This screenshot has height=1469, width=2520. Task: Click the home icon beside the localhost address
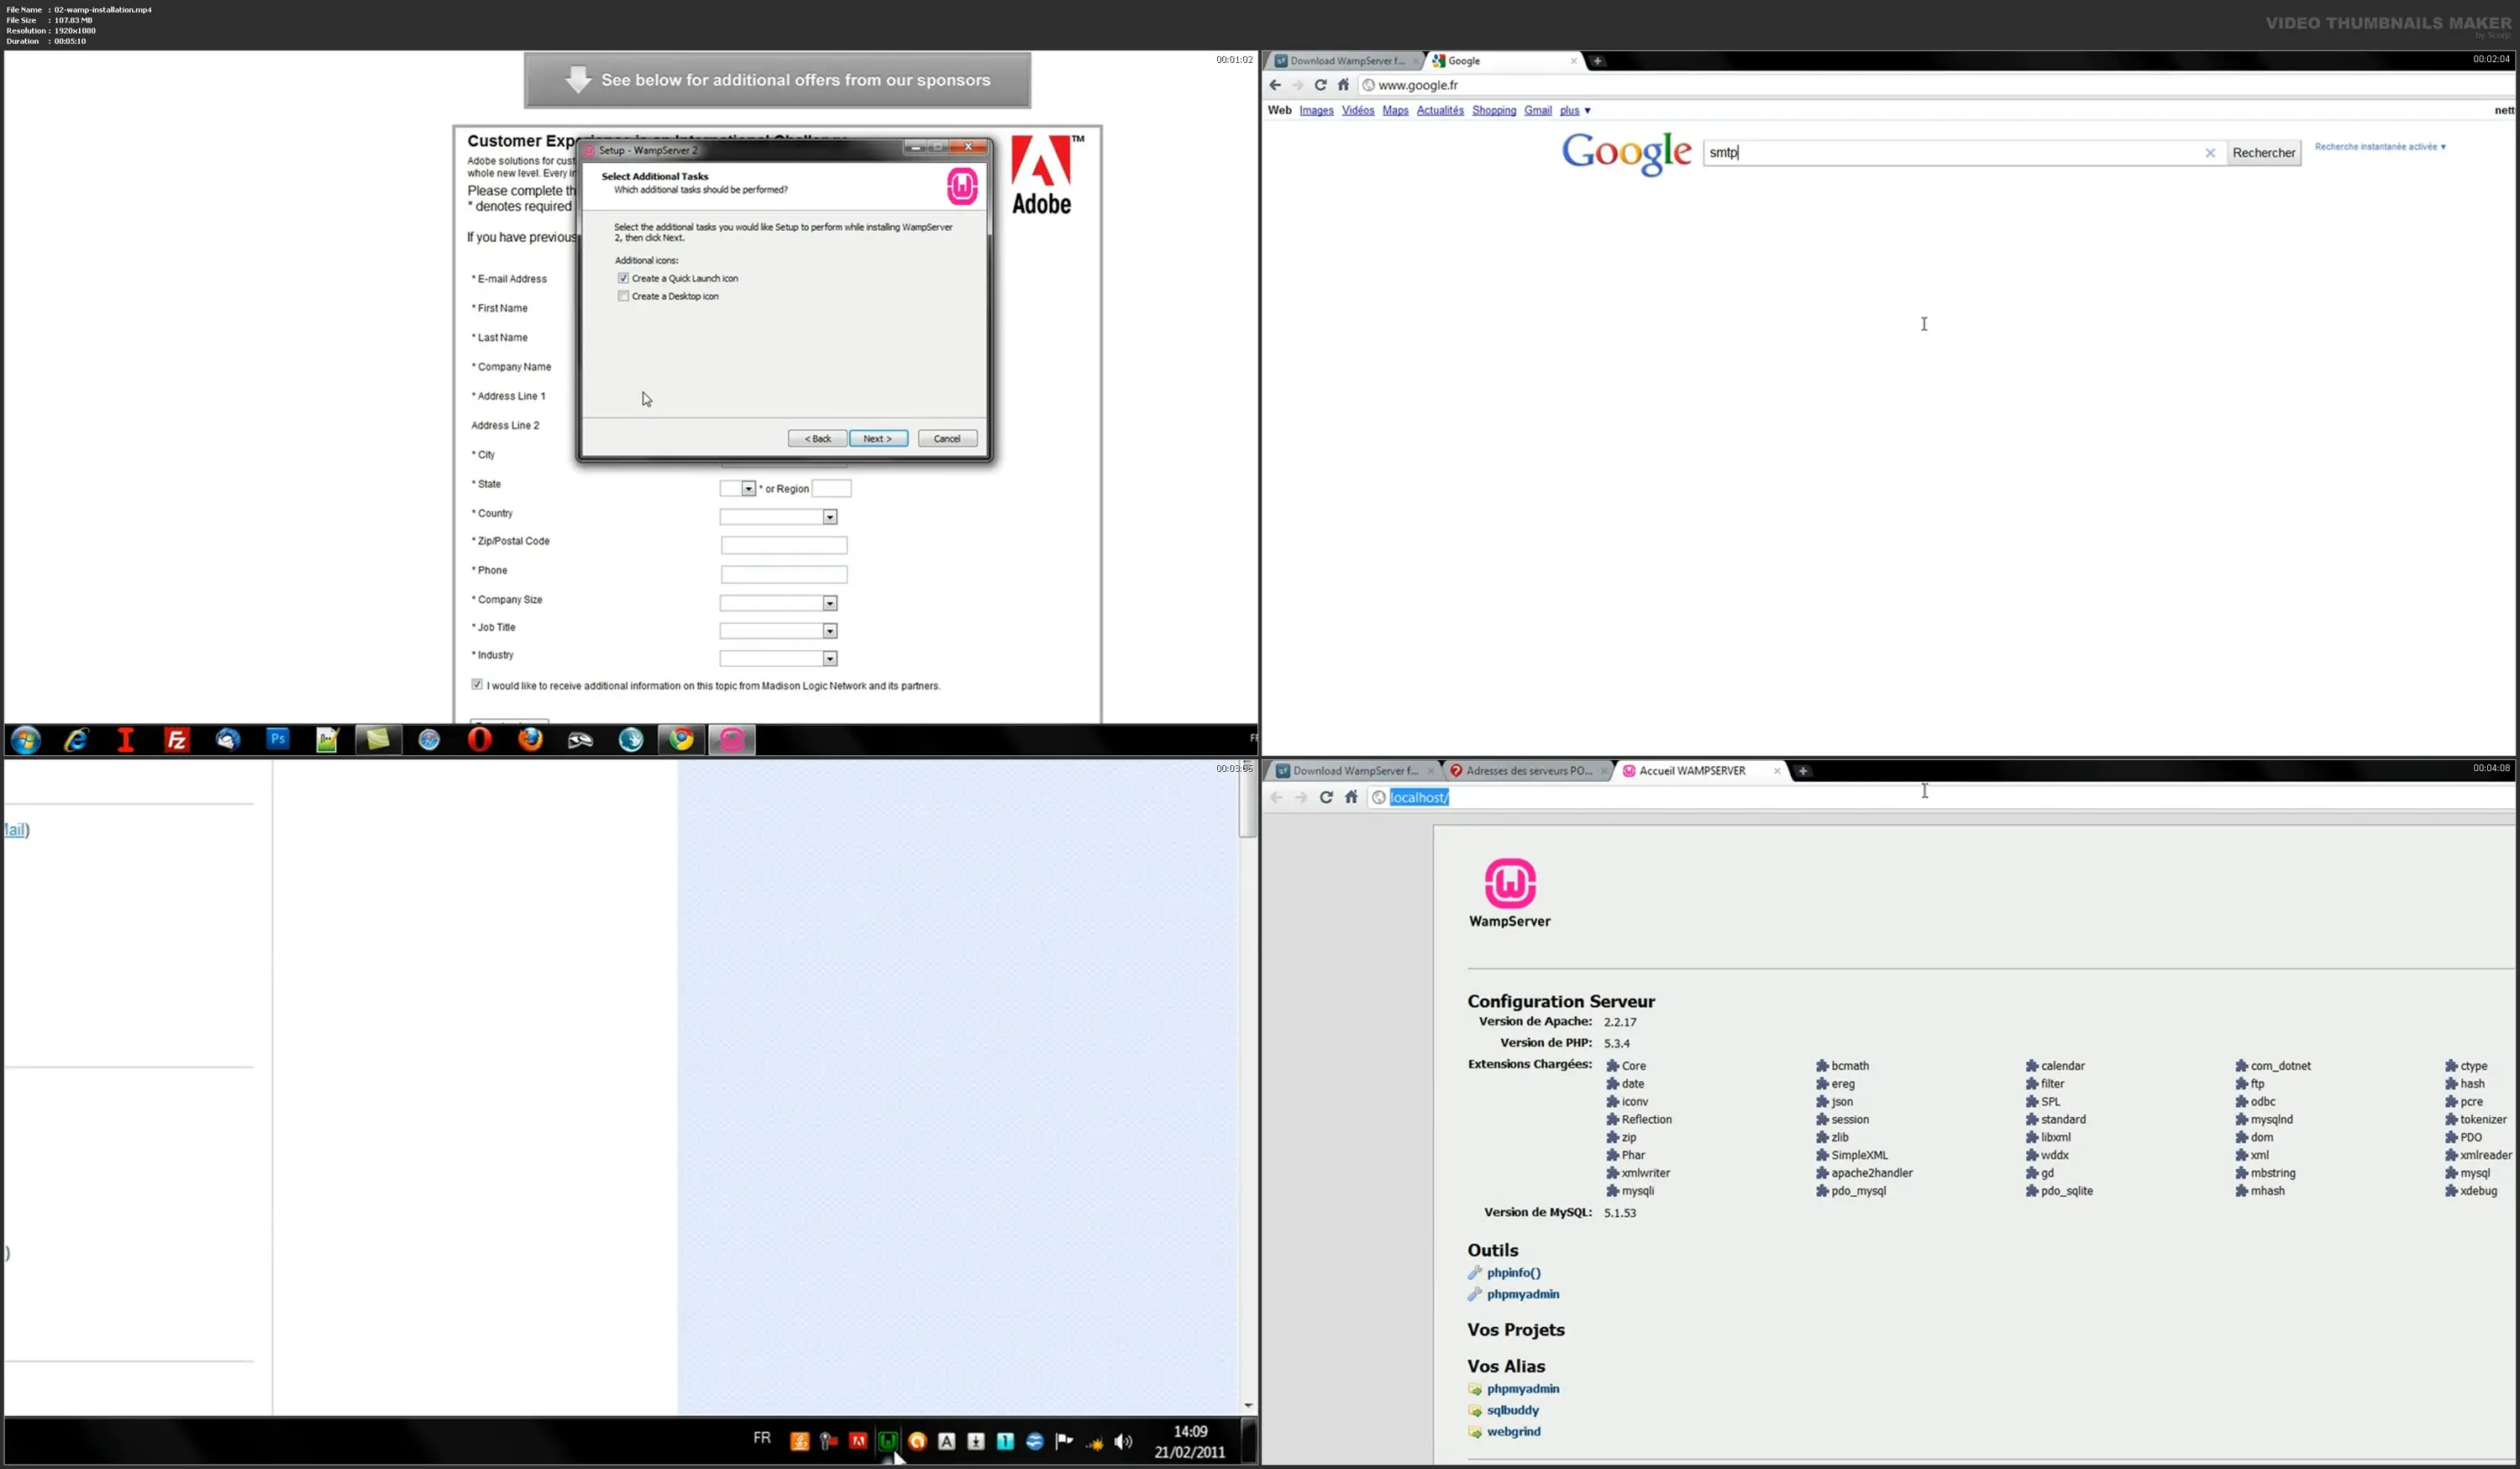click(1351, 797)
